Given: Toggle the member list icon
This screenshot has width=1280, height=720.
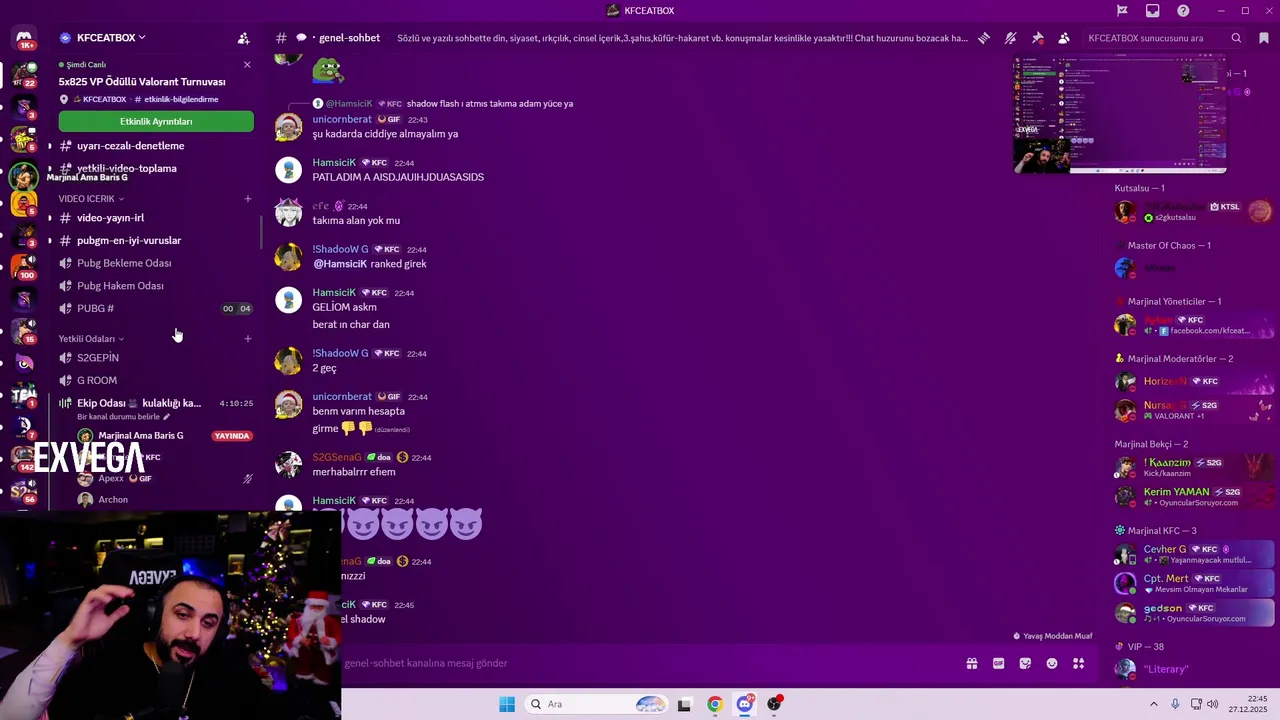Looking at the screenshot, I should coord(1064,38).
